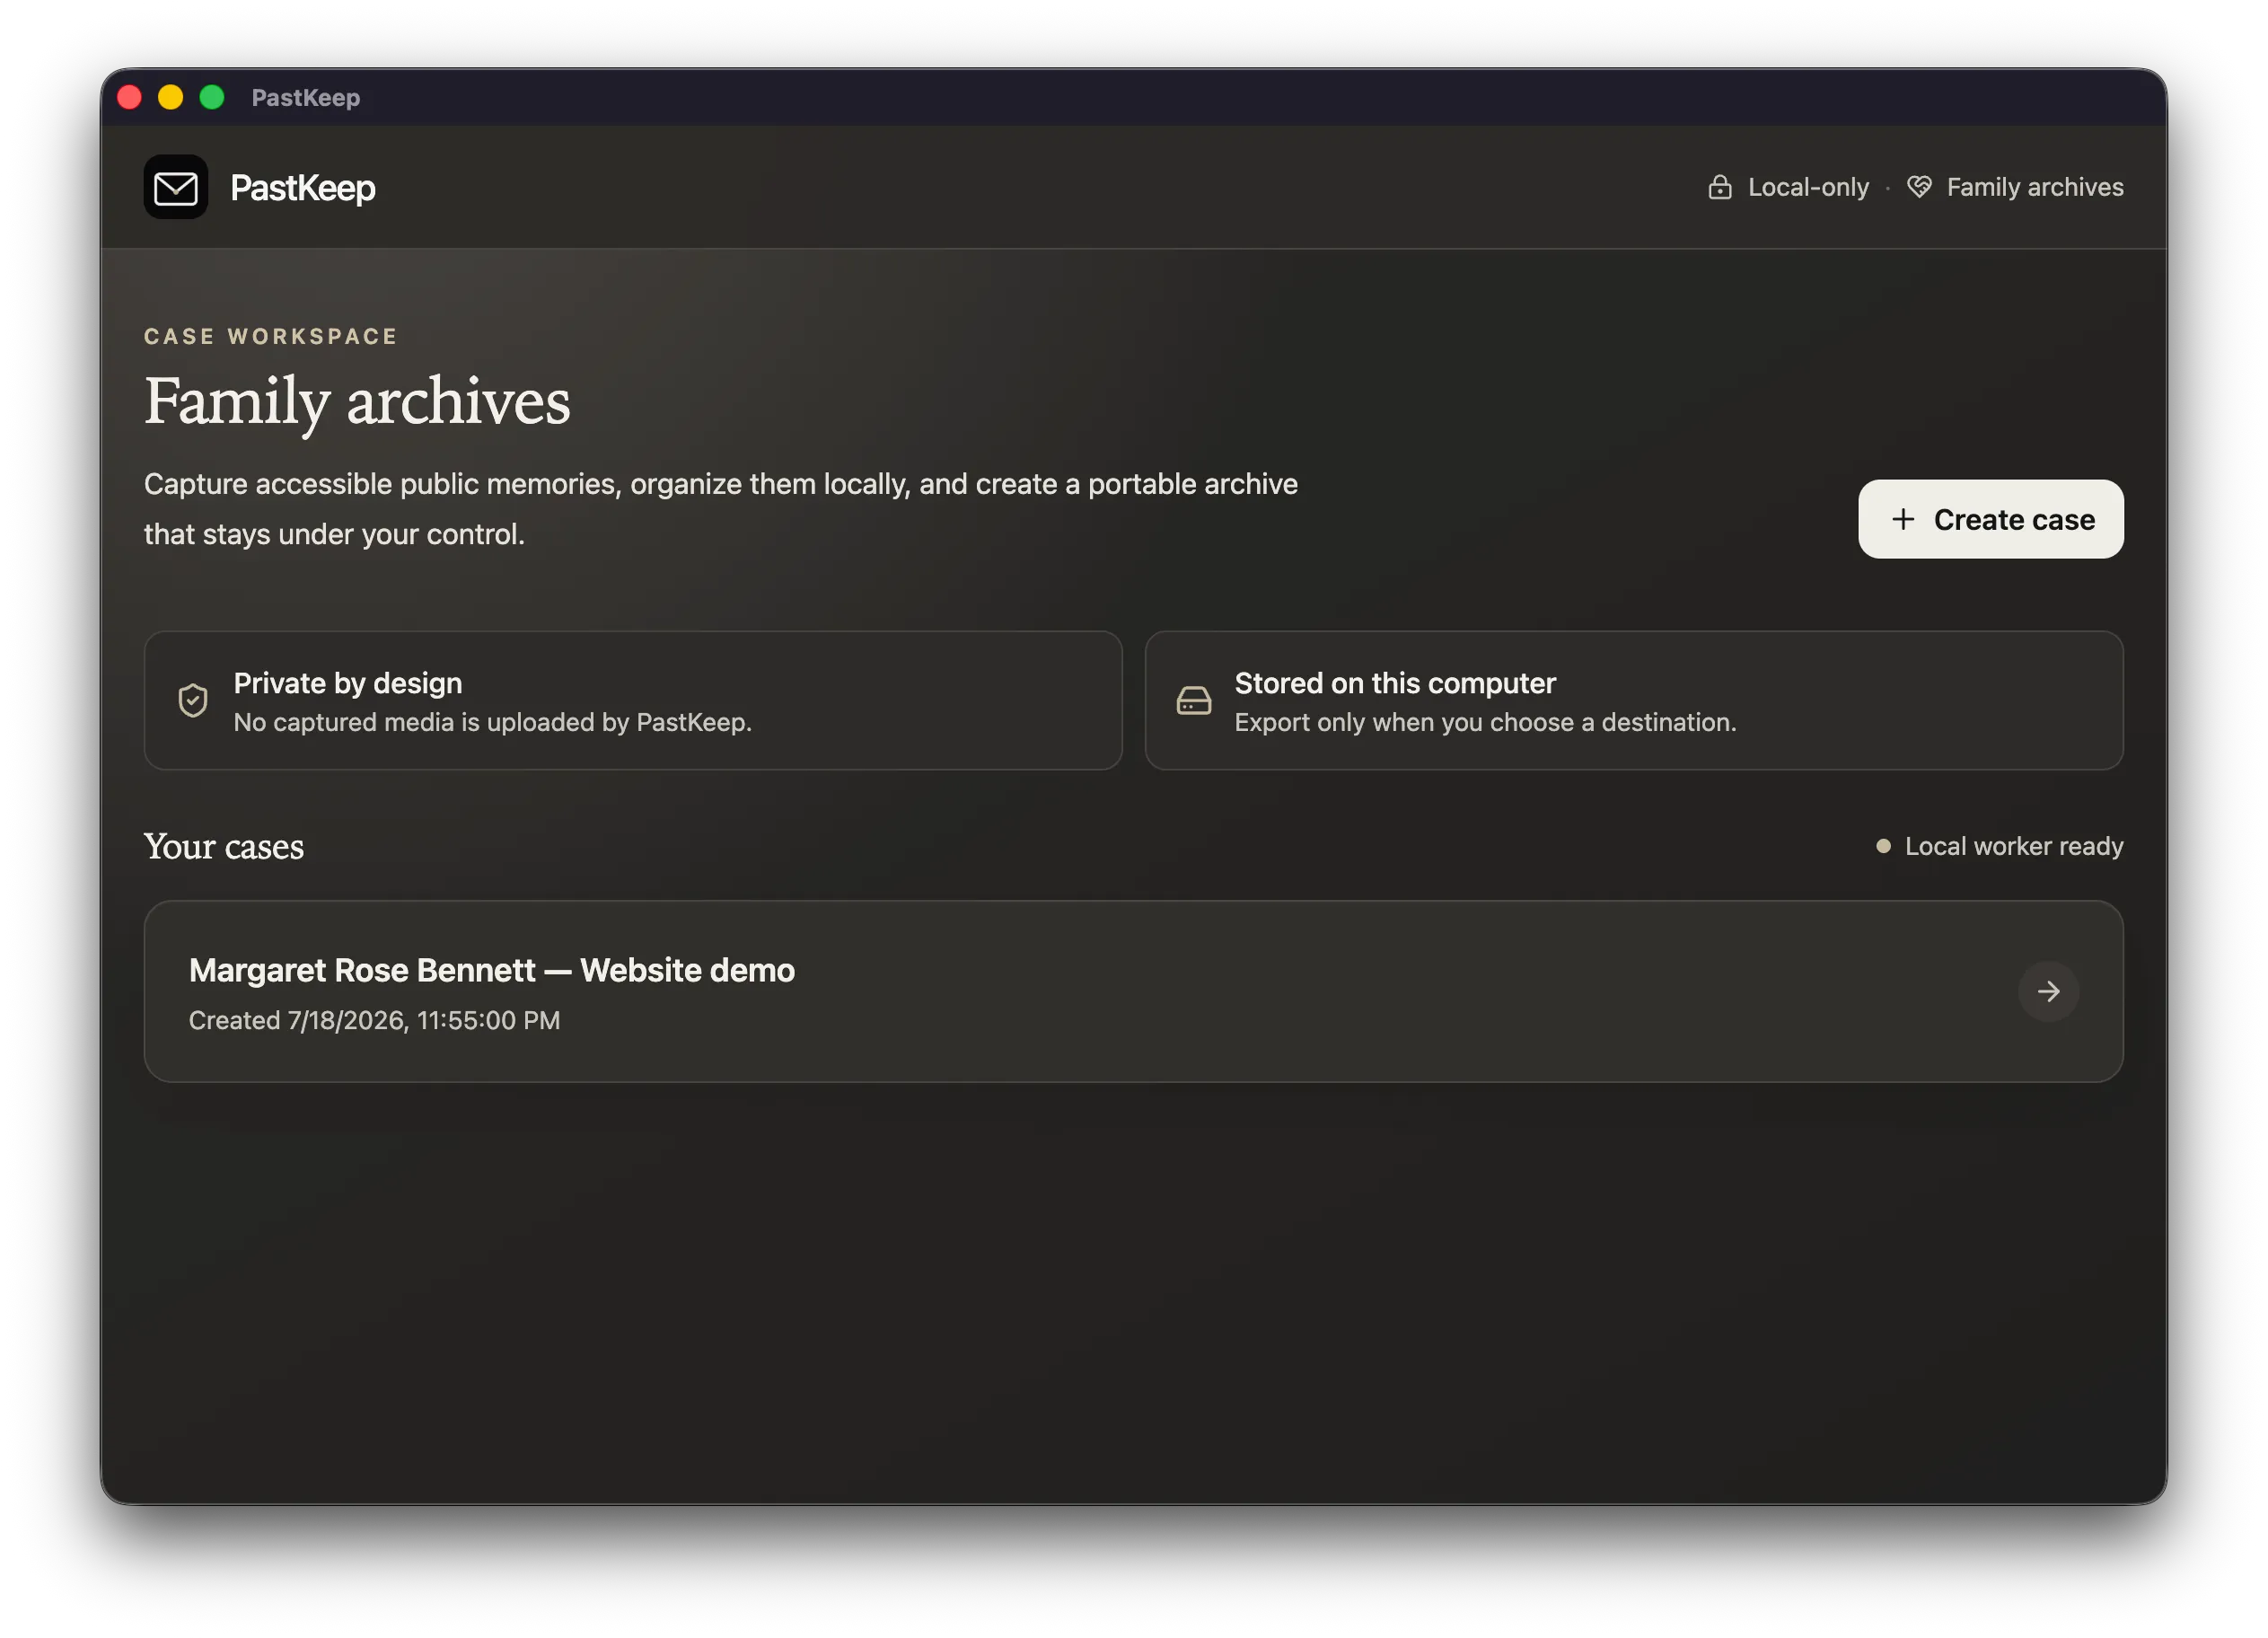Click the Local-only padlock icon
Viewport: 2268px width, 1638px height.
(1720, 187)
